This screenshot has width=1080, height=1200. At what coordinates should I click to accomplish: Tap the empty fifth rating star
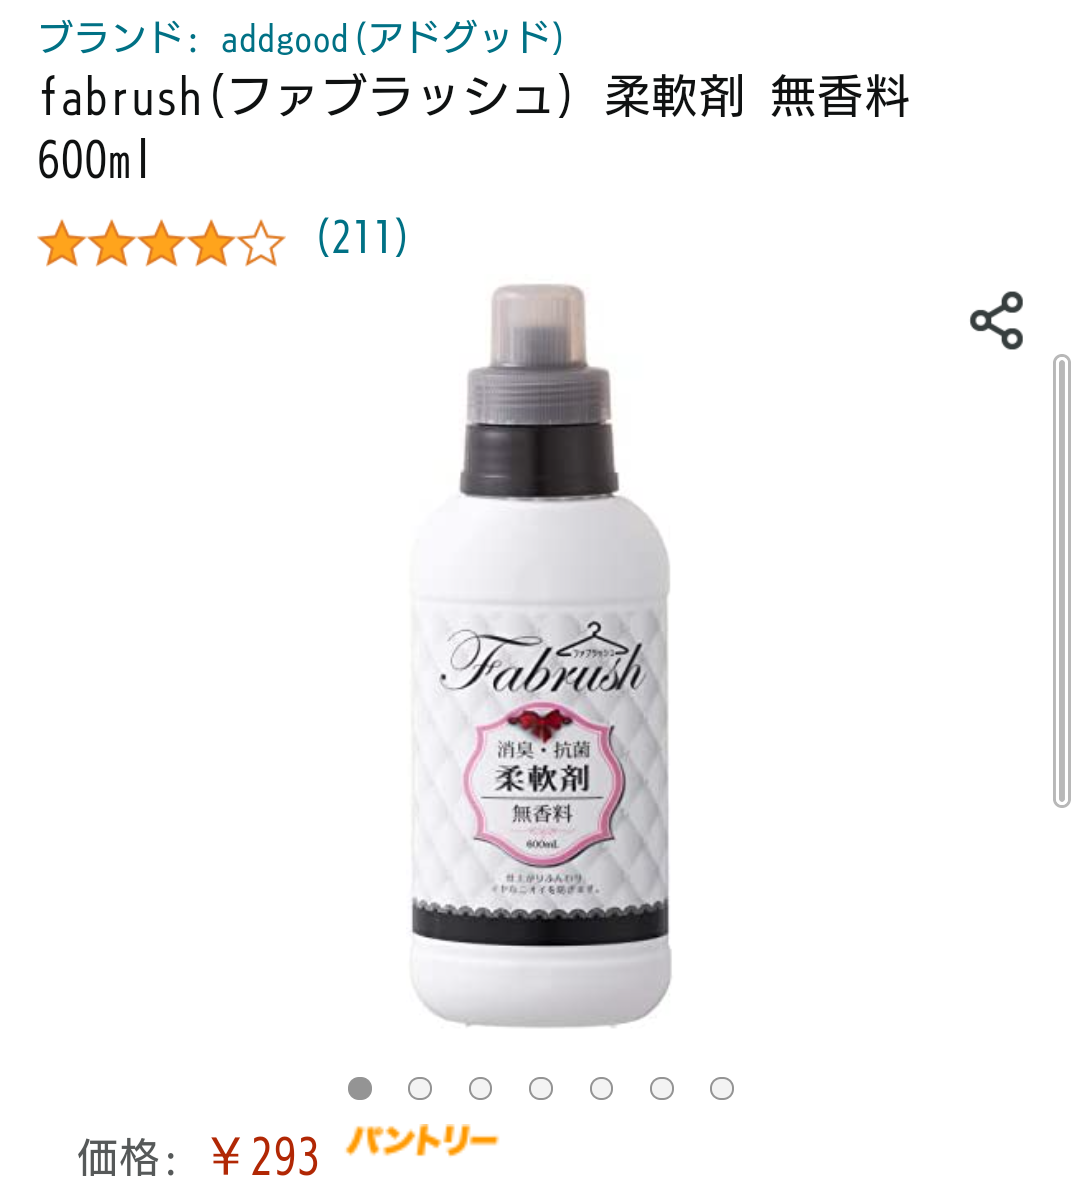tap(261, 244)
